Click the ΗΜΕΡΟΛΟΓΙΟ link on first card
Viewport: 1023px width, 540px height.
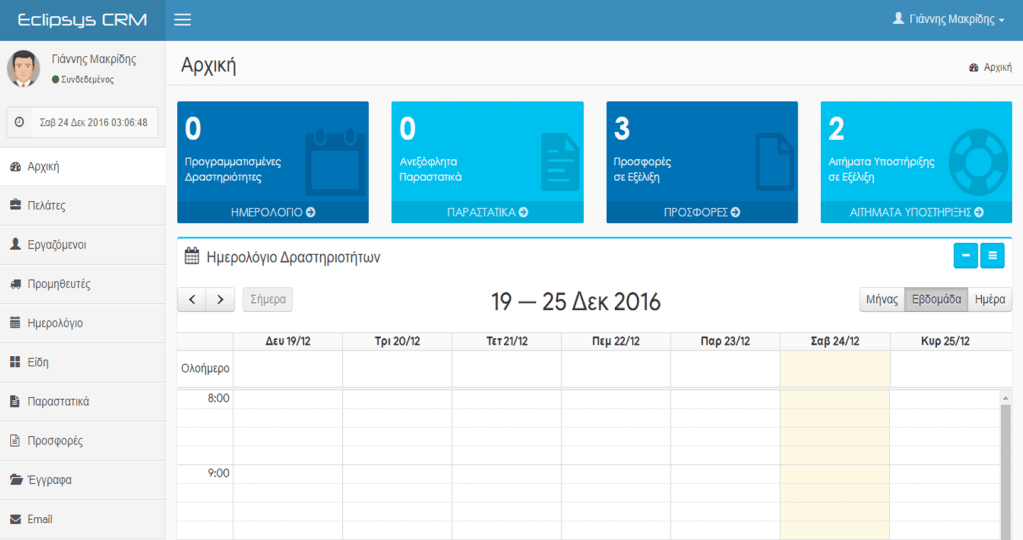[x=273, y=212]
